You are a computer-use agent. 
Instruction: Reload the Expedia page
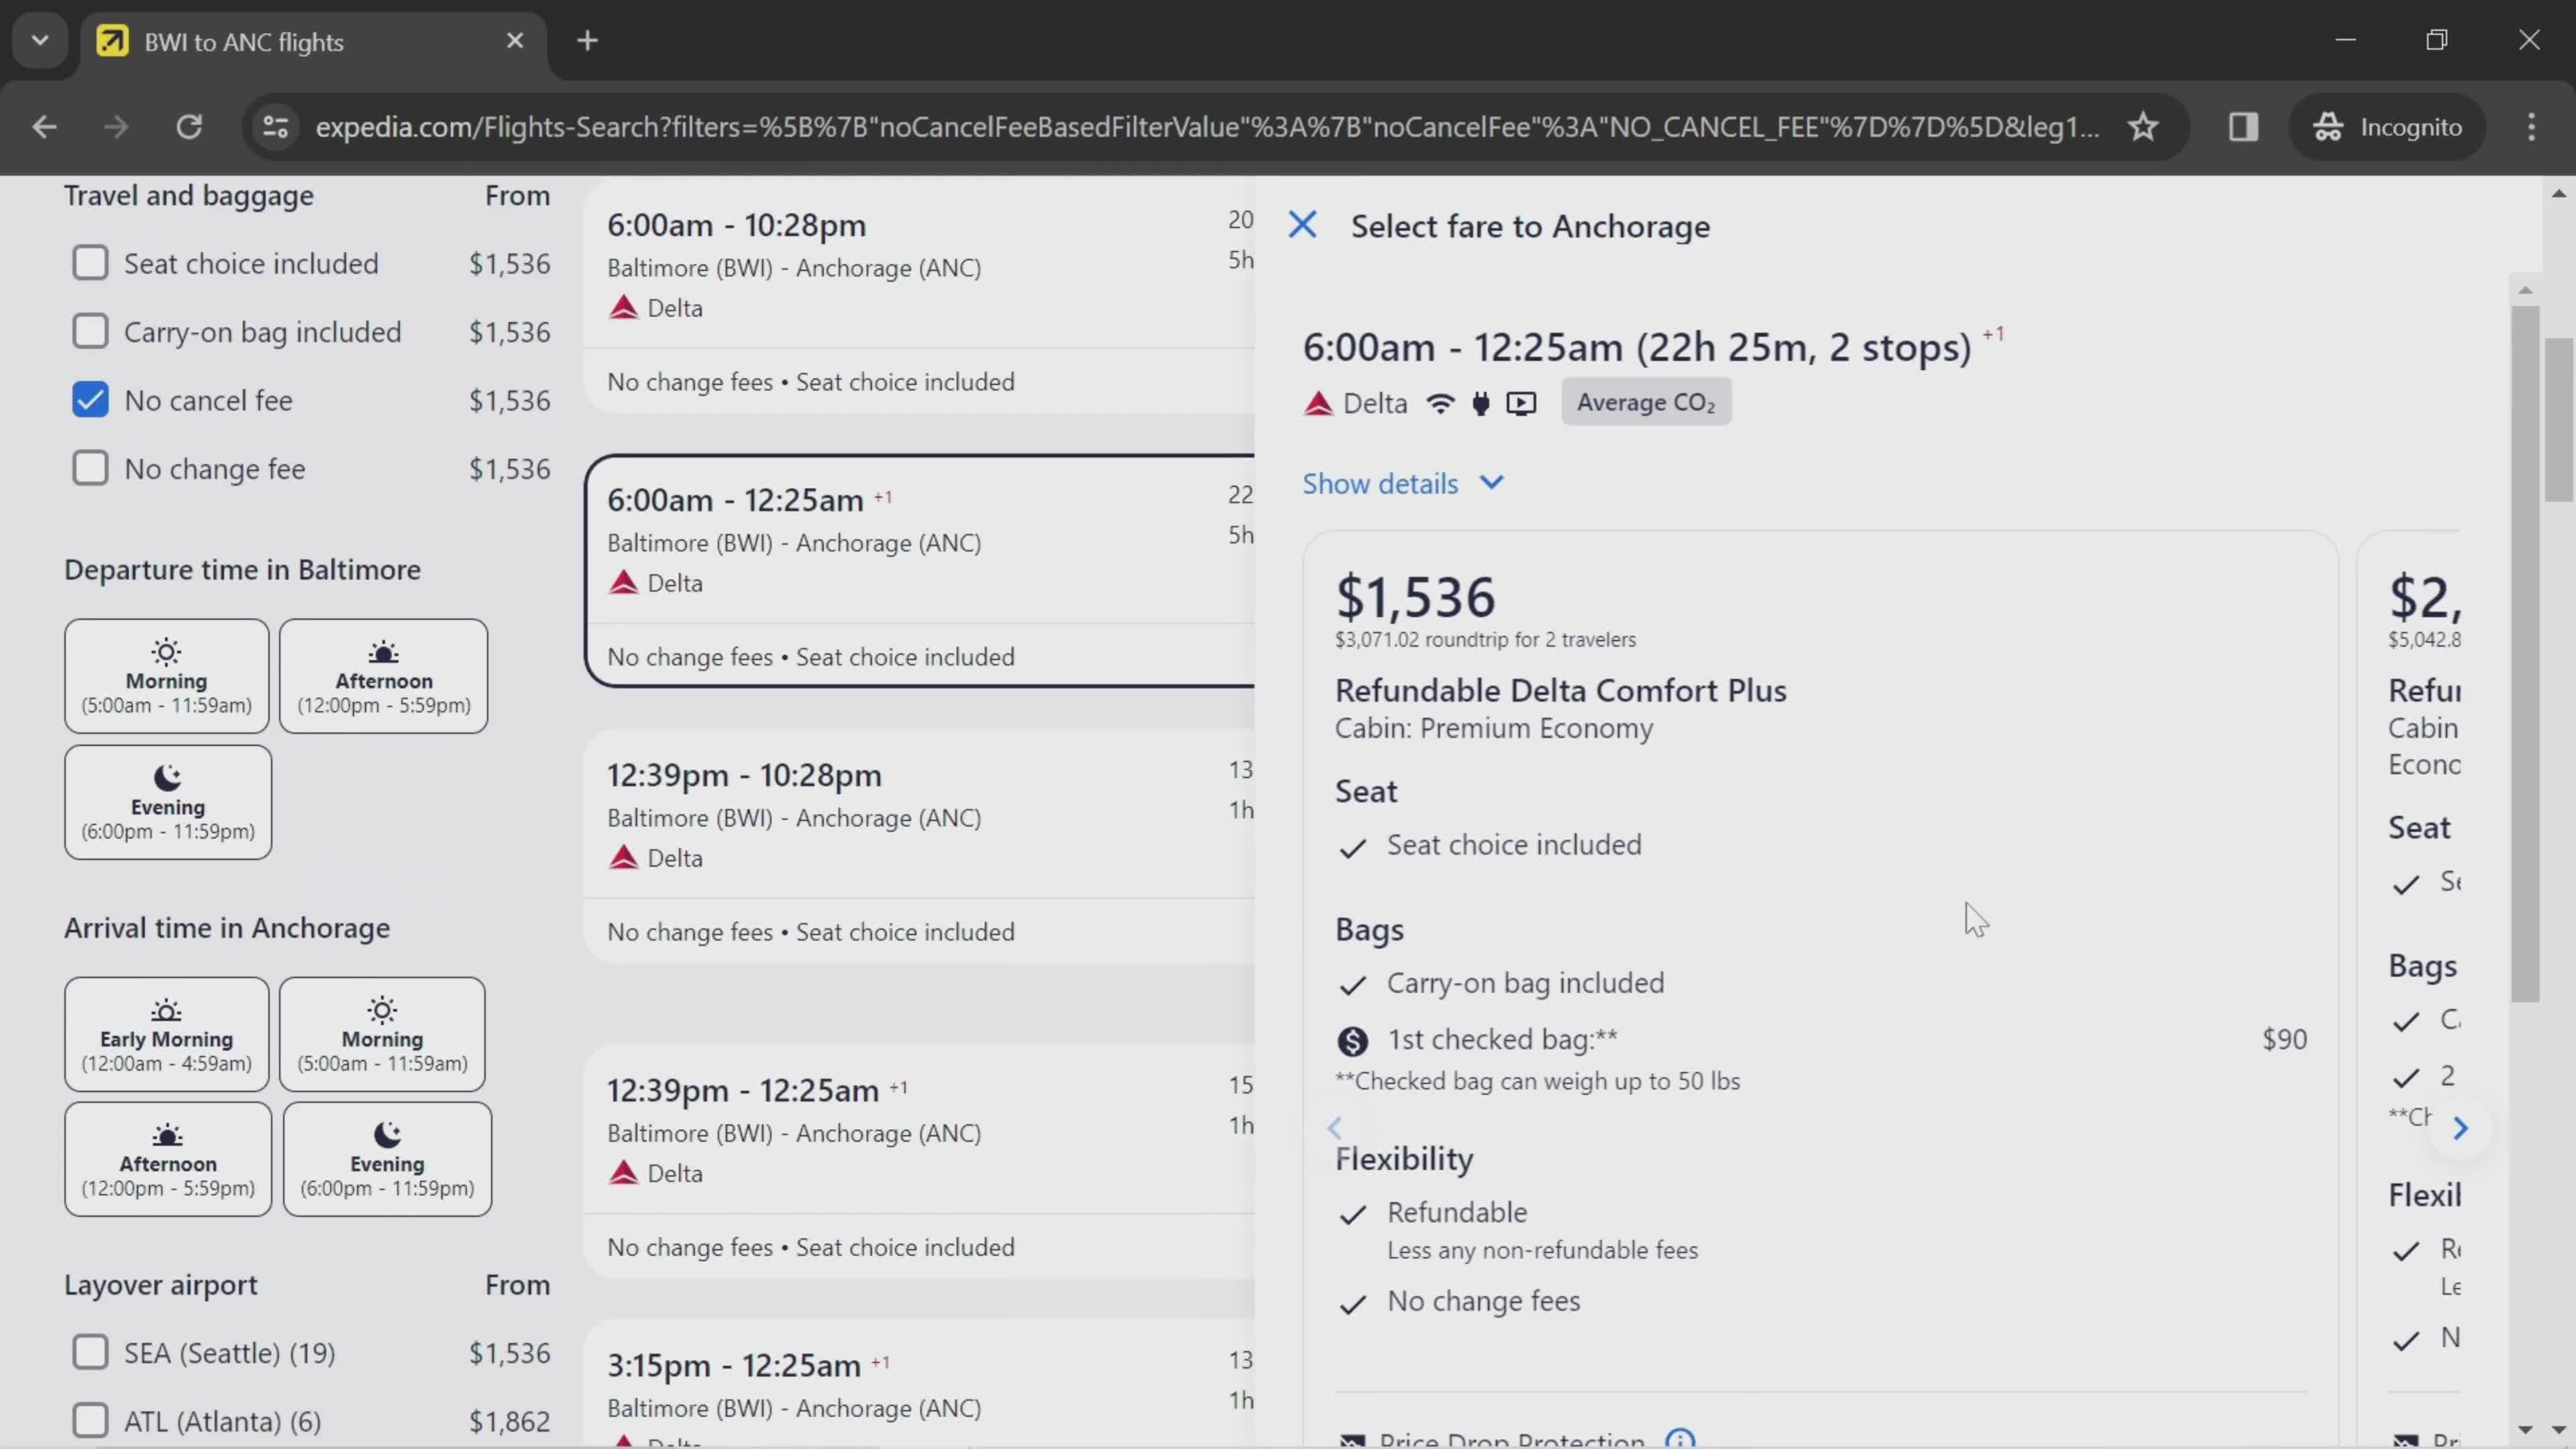click(x=189, y=127)
